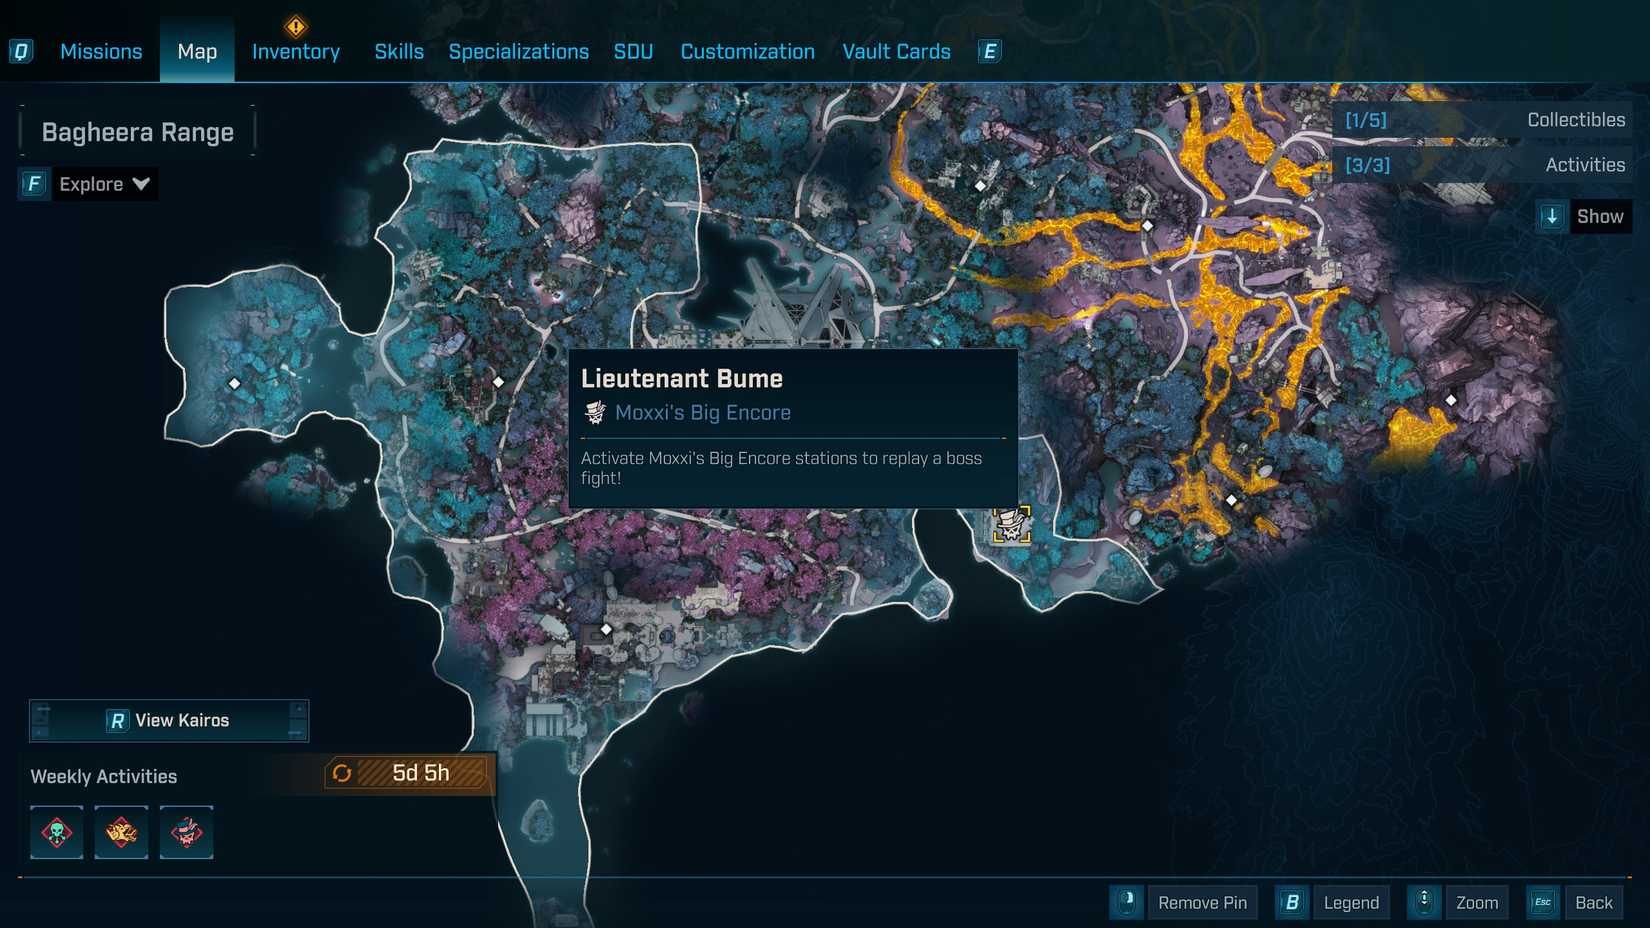1650x928 pixels.
Task: Switch to the Customization tab
Action: pos(748,52)
